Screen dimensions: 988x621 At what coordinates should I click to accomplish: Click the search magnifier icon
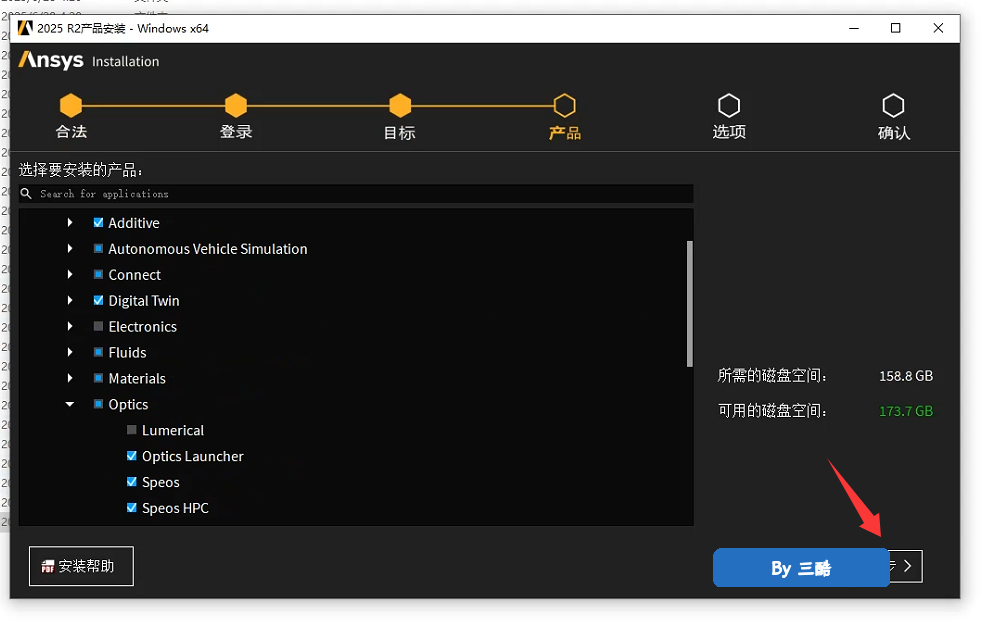(x=26, y=193)
